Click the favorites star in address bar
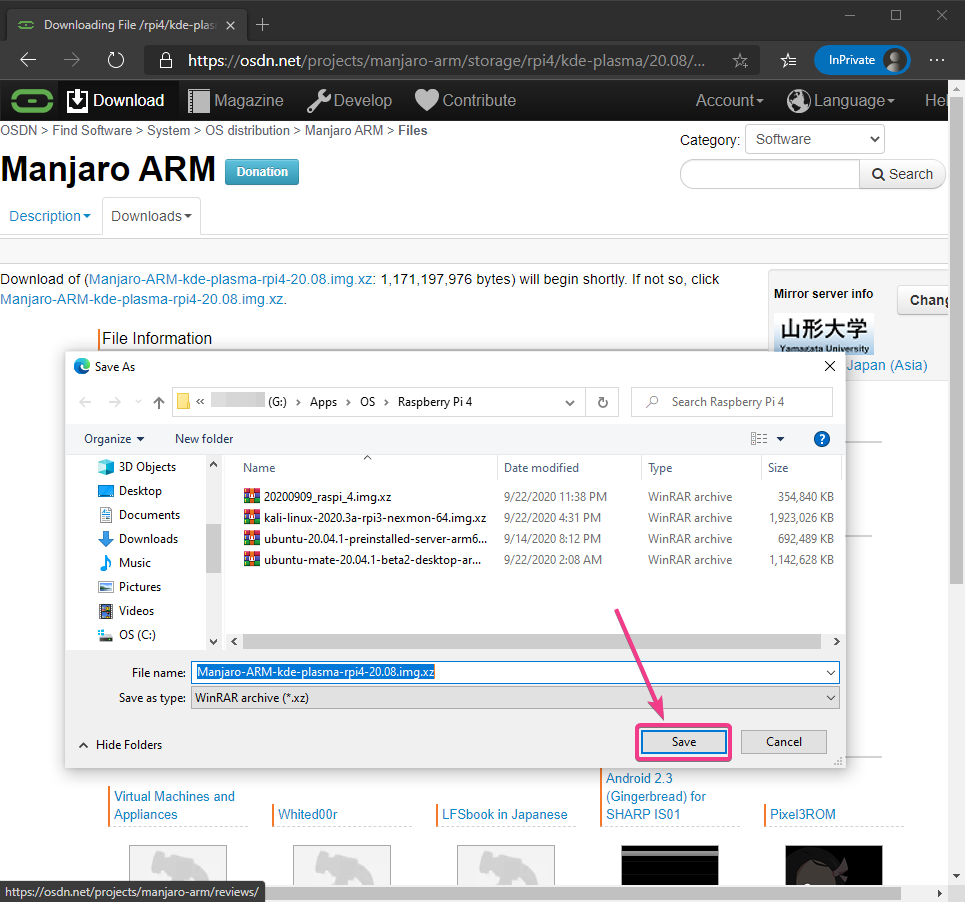965x902 pixels. tap(740, 60)
